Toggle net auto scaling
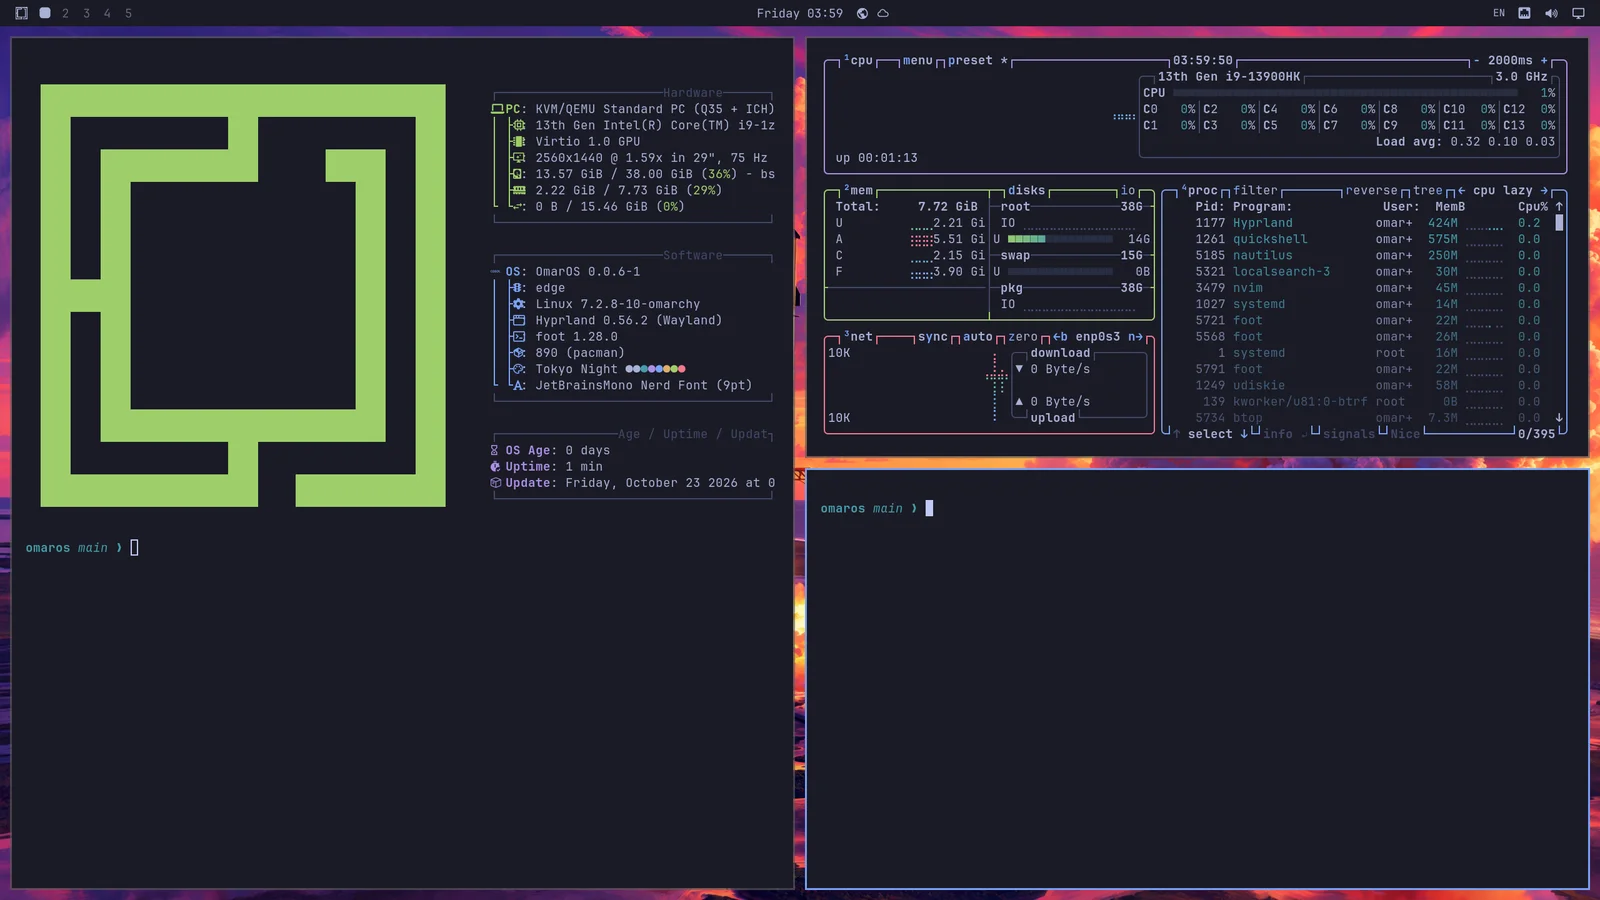This screenshot has width=1600, height=900. [x=978, y=337]
